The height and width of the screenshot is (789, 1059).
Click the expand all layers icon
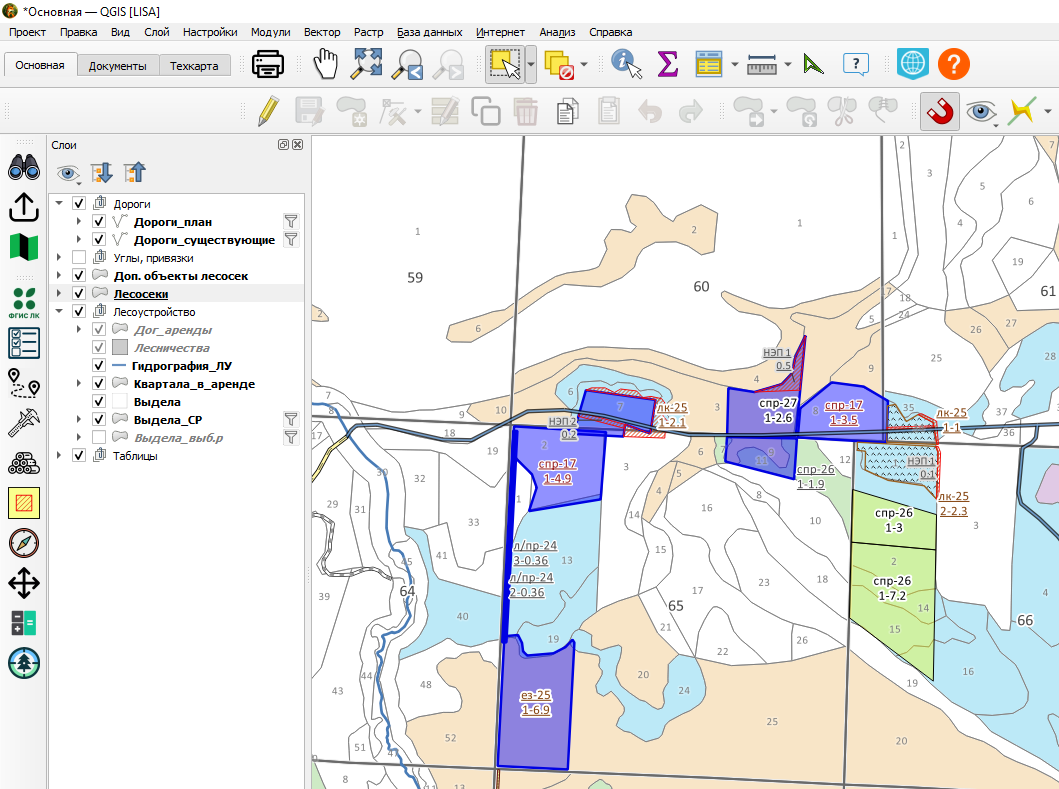click(x=102, y=173)
